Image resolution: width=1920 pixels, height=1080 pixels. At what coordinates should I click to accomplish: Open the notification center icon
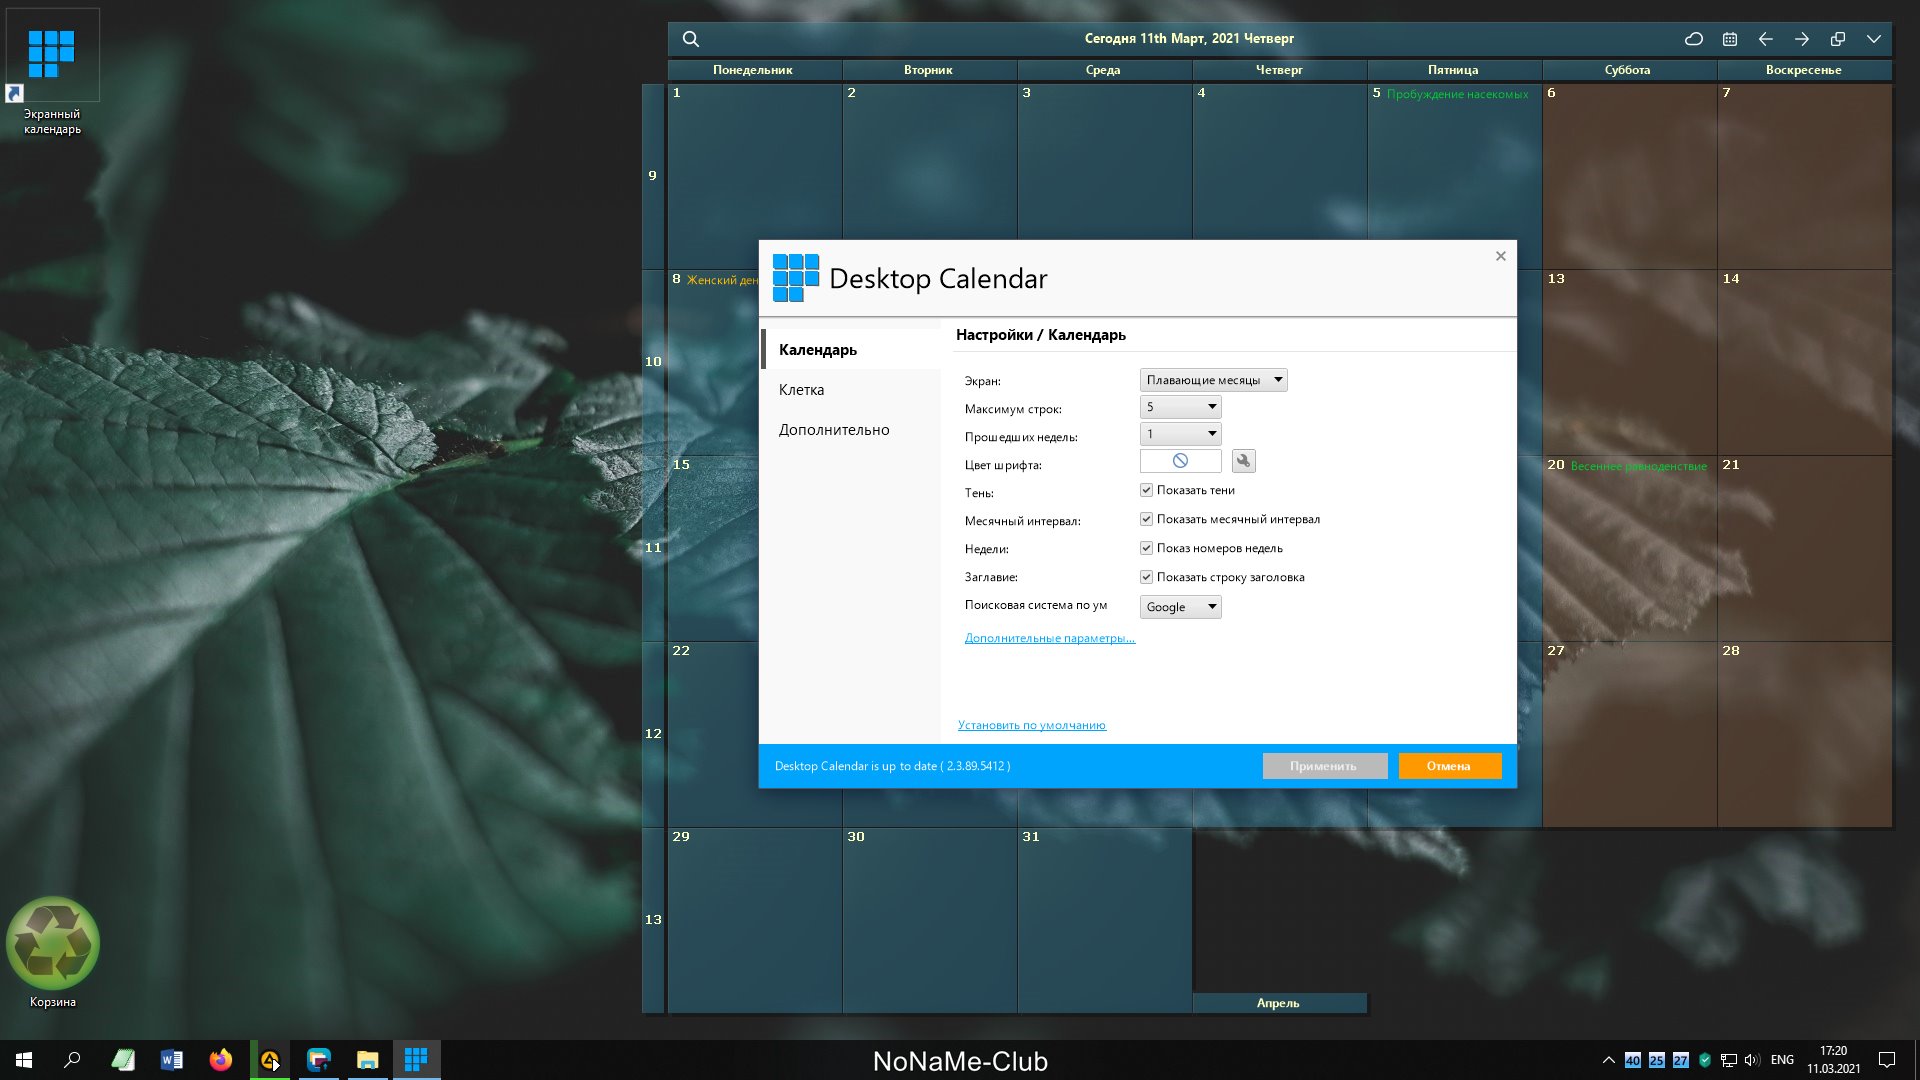pos(1887,1060)
